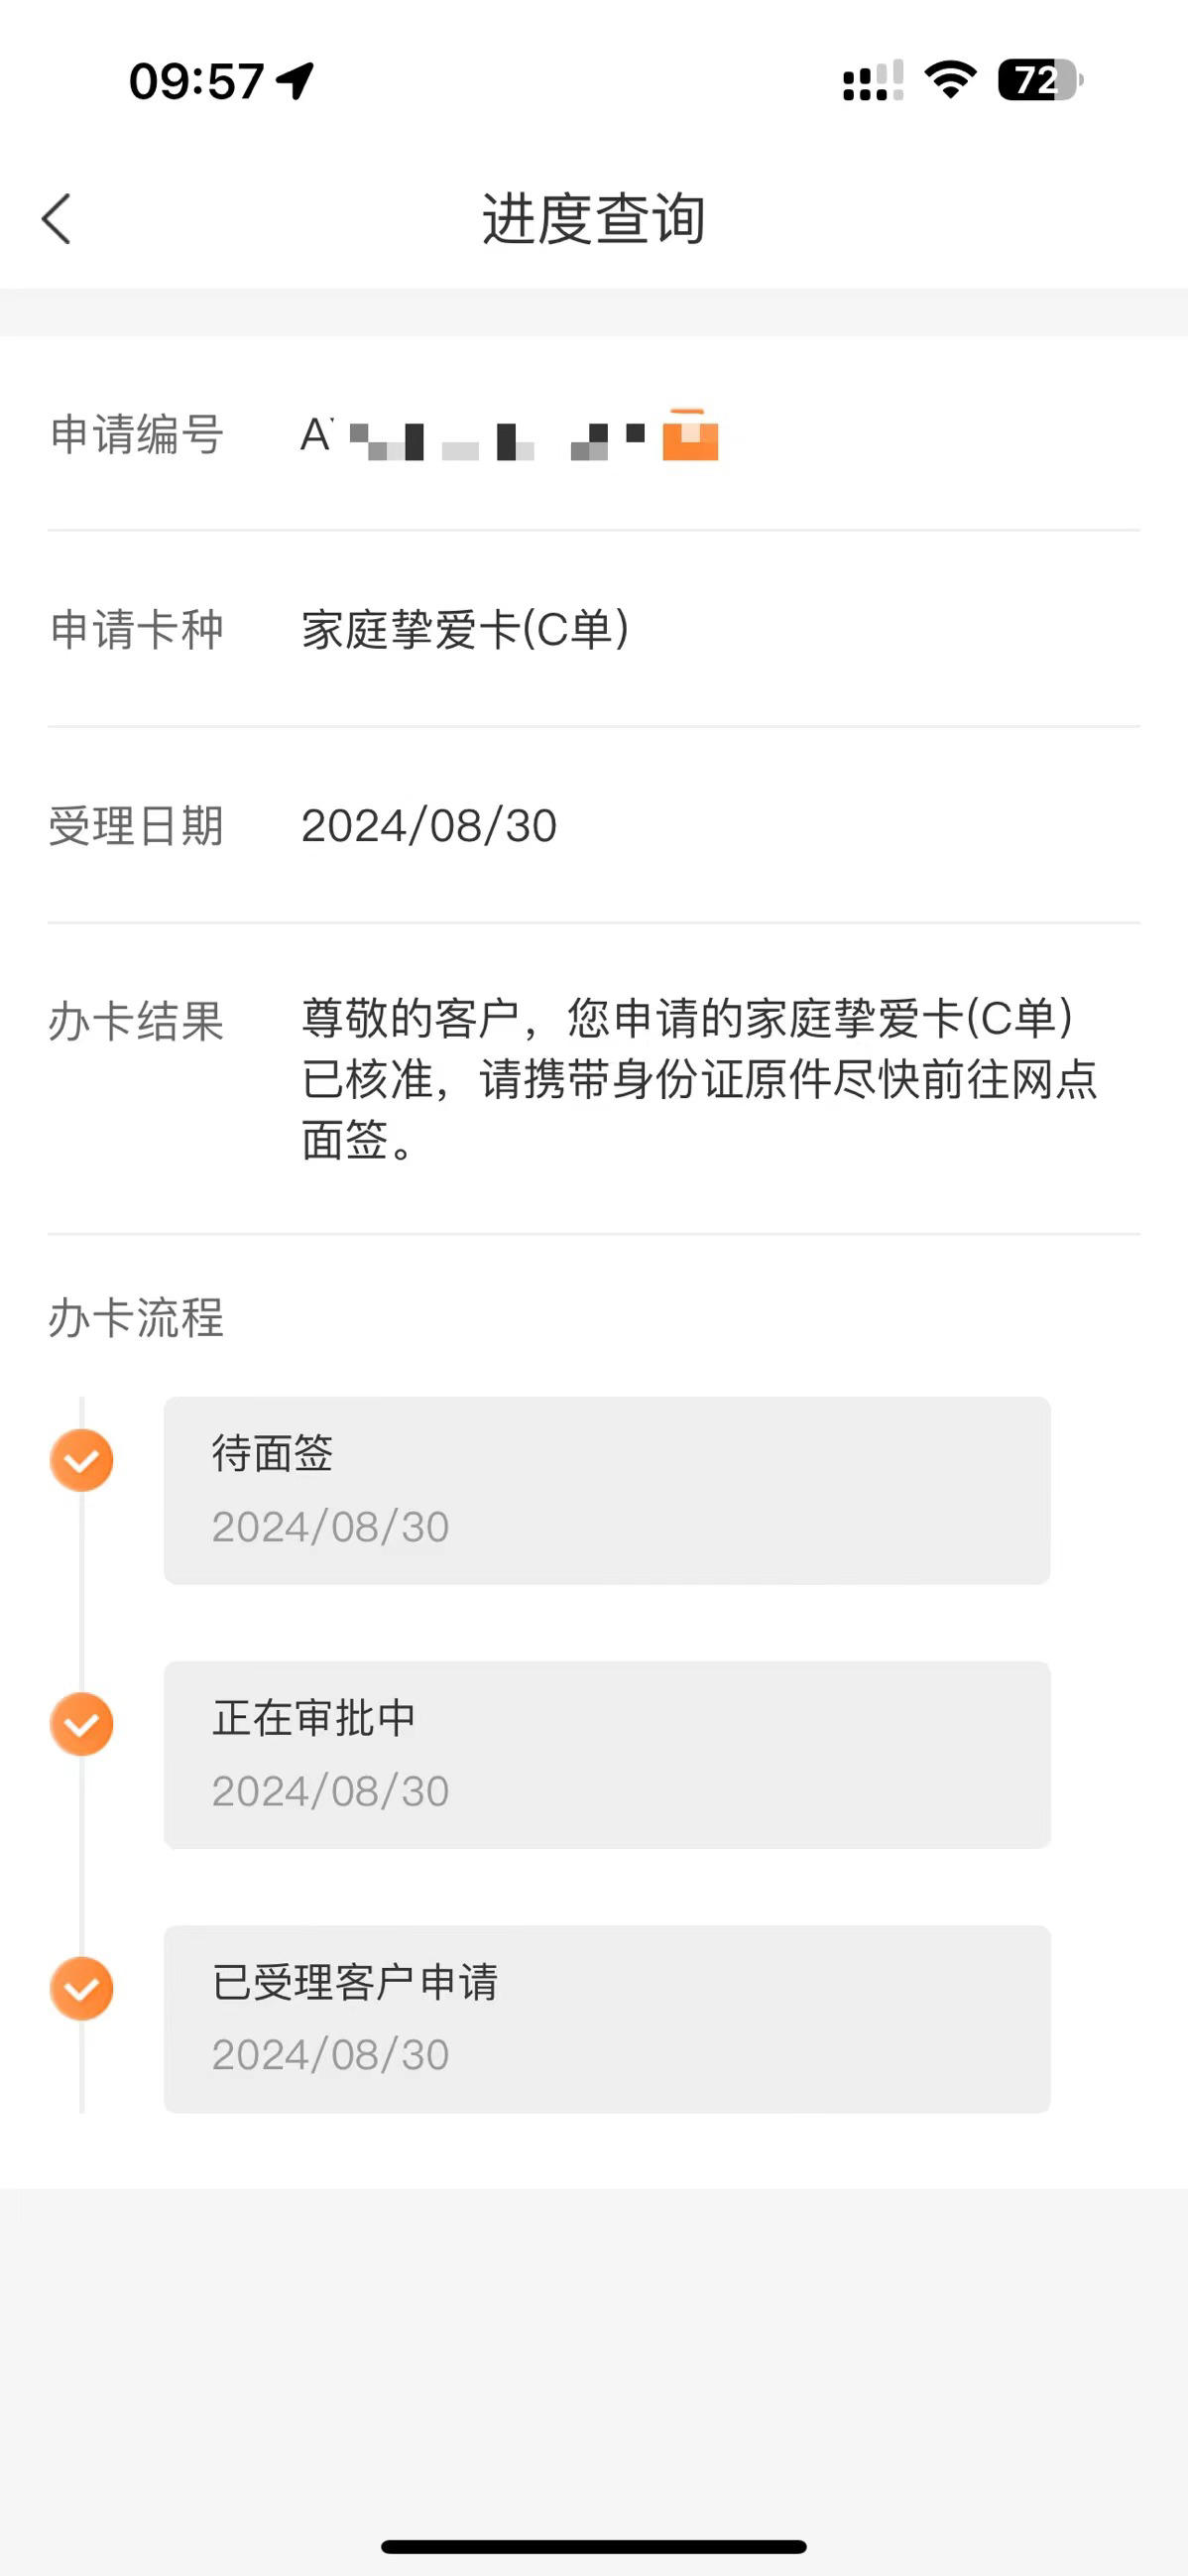Tap the orange copy icon beside application number
The height and width of the screenshot is (2576, 1188).
[690, 434]
